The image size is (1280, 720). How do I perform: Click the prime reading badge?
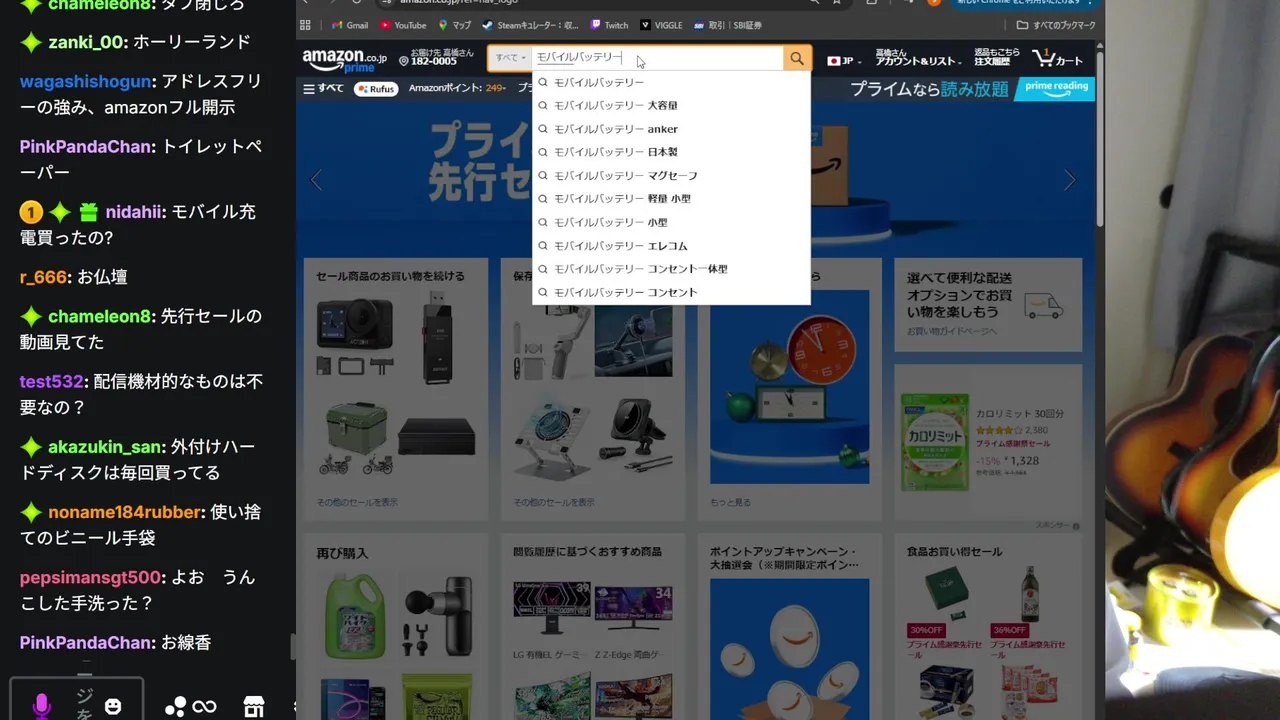click(1055, 89)
